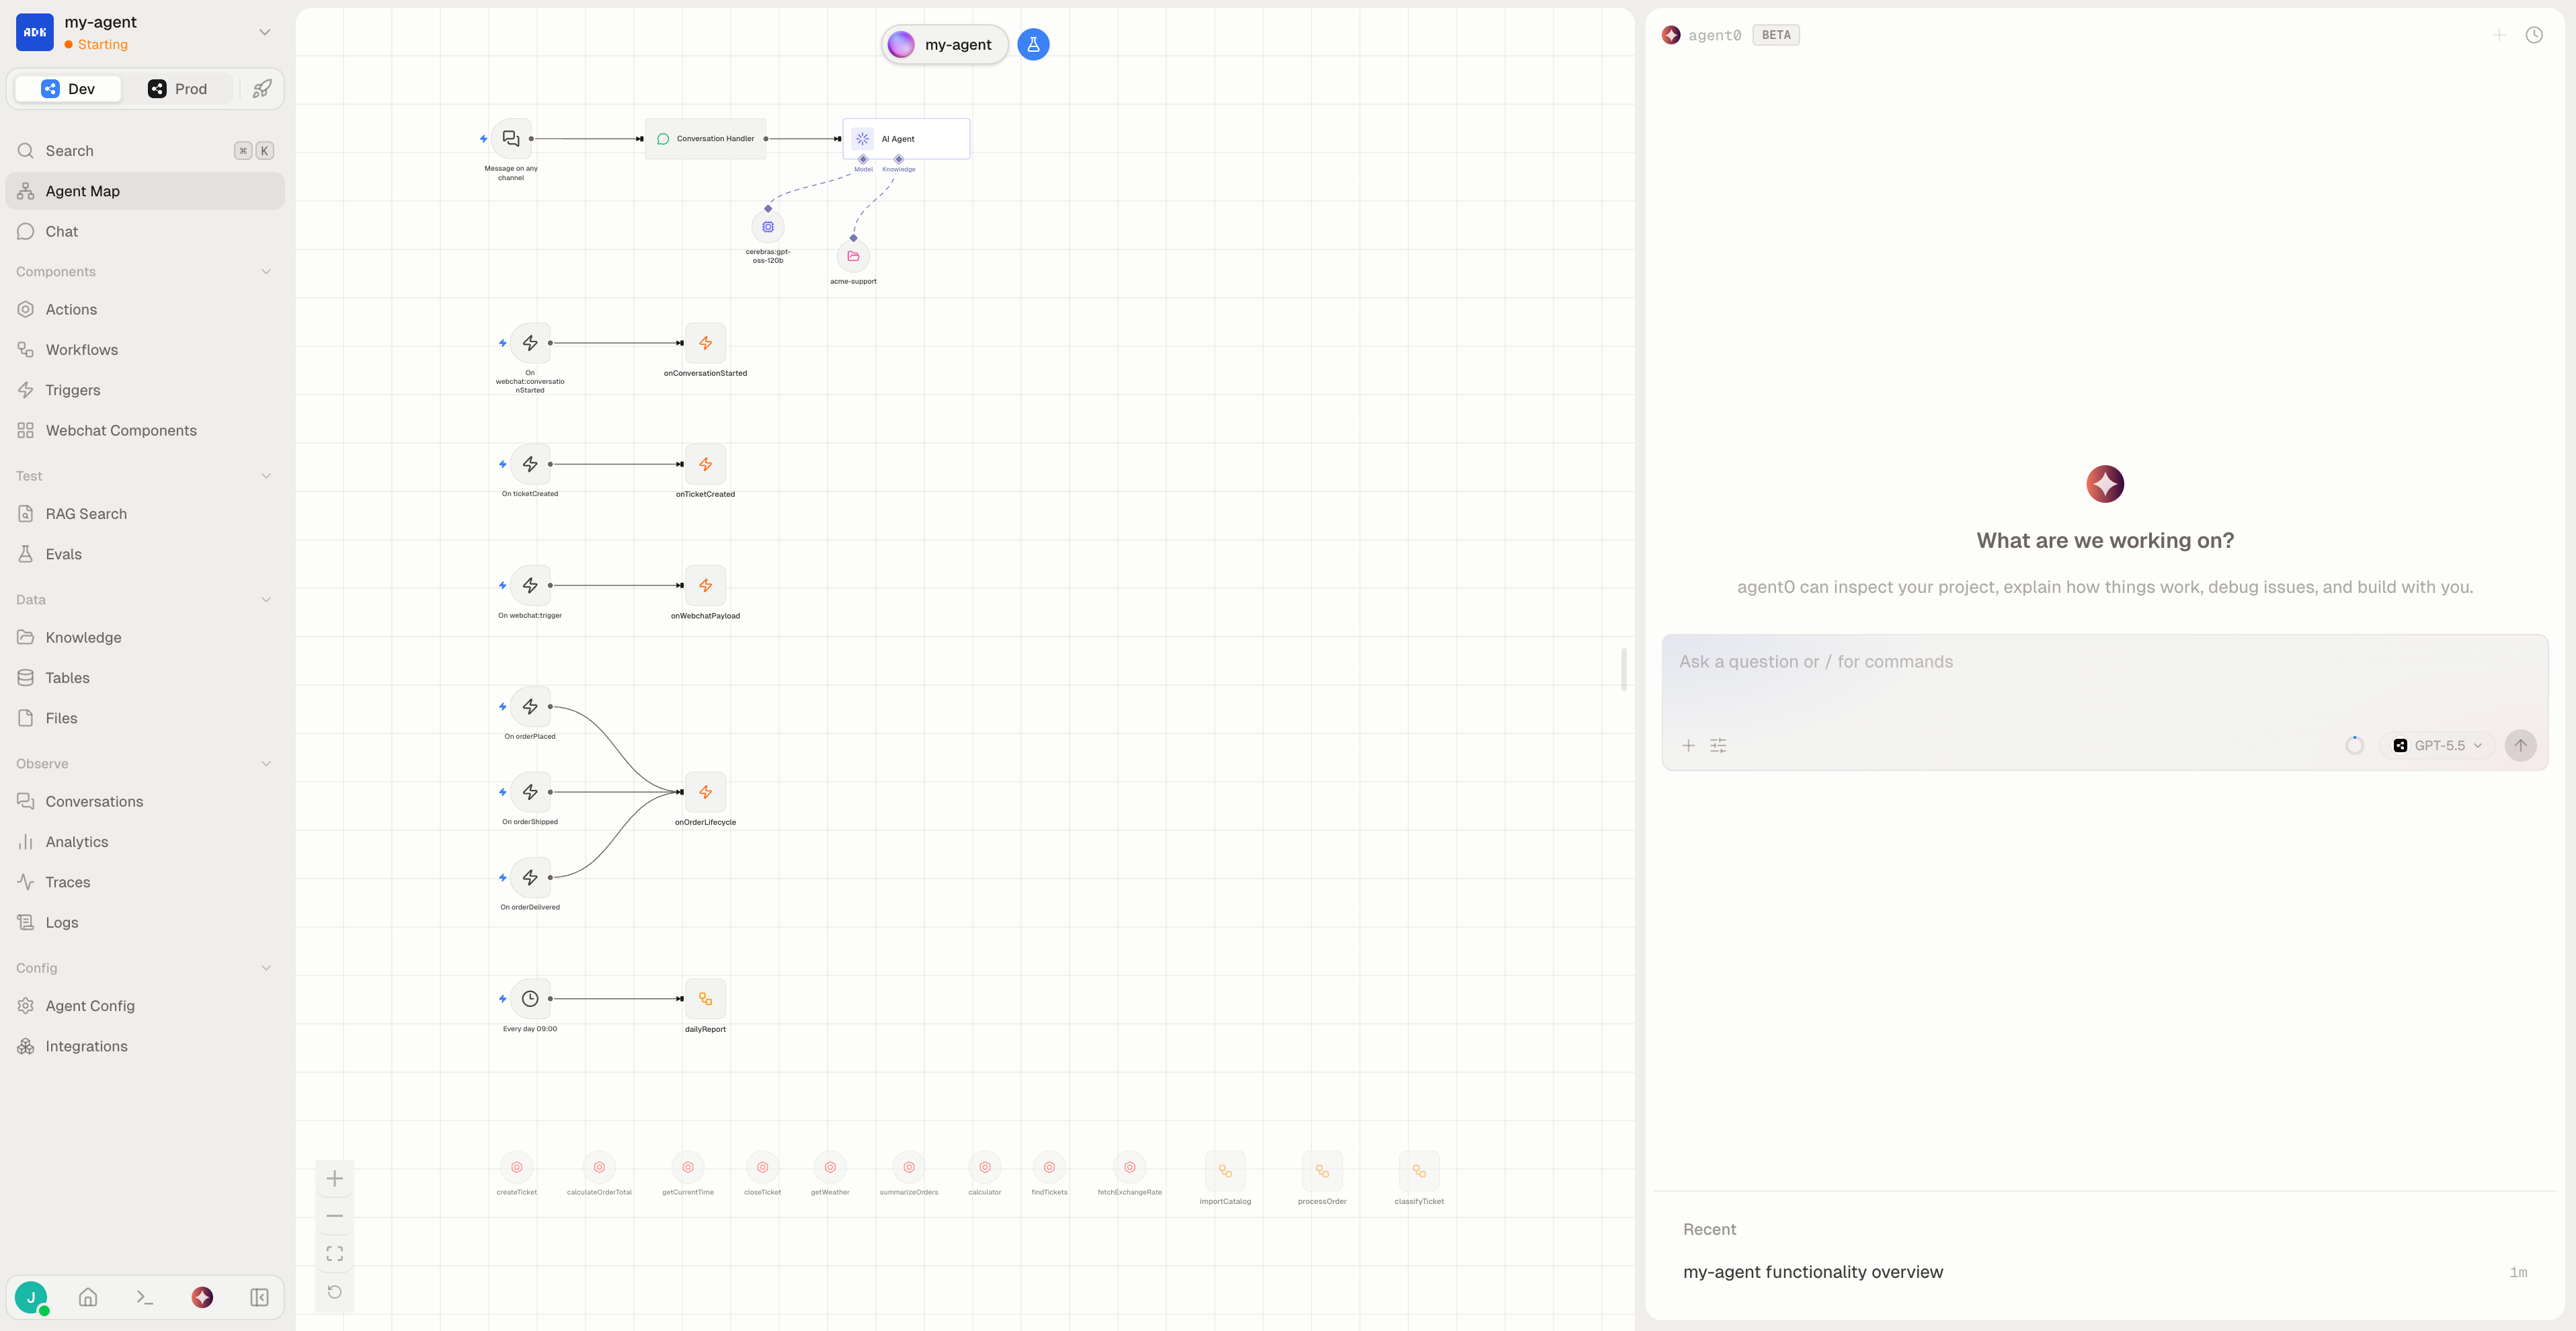
Task: Open Traces in sidebar
Action: (x=145, y=882)
